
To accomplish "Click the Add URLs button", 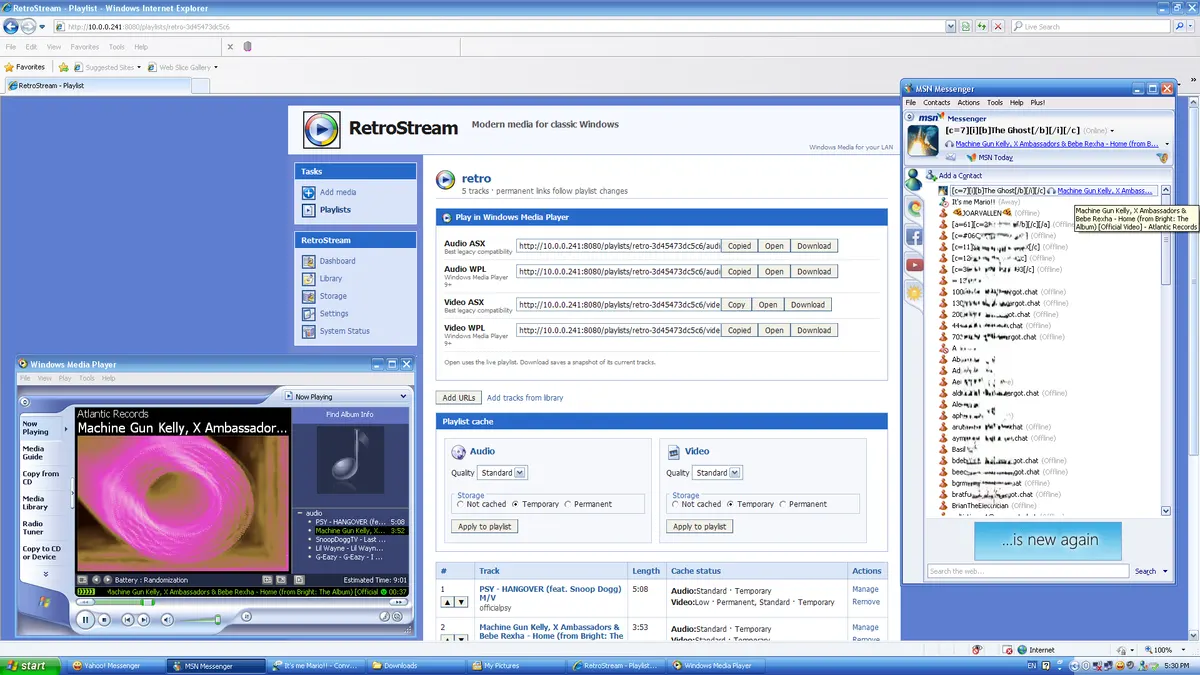I will (458, 398).
